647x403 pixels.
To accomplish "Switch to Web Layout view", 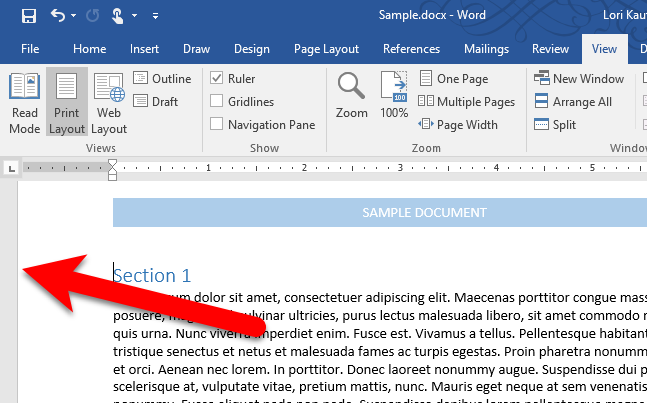I will [109, 104].
